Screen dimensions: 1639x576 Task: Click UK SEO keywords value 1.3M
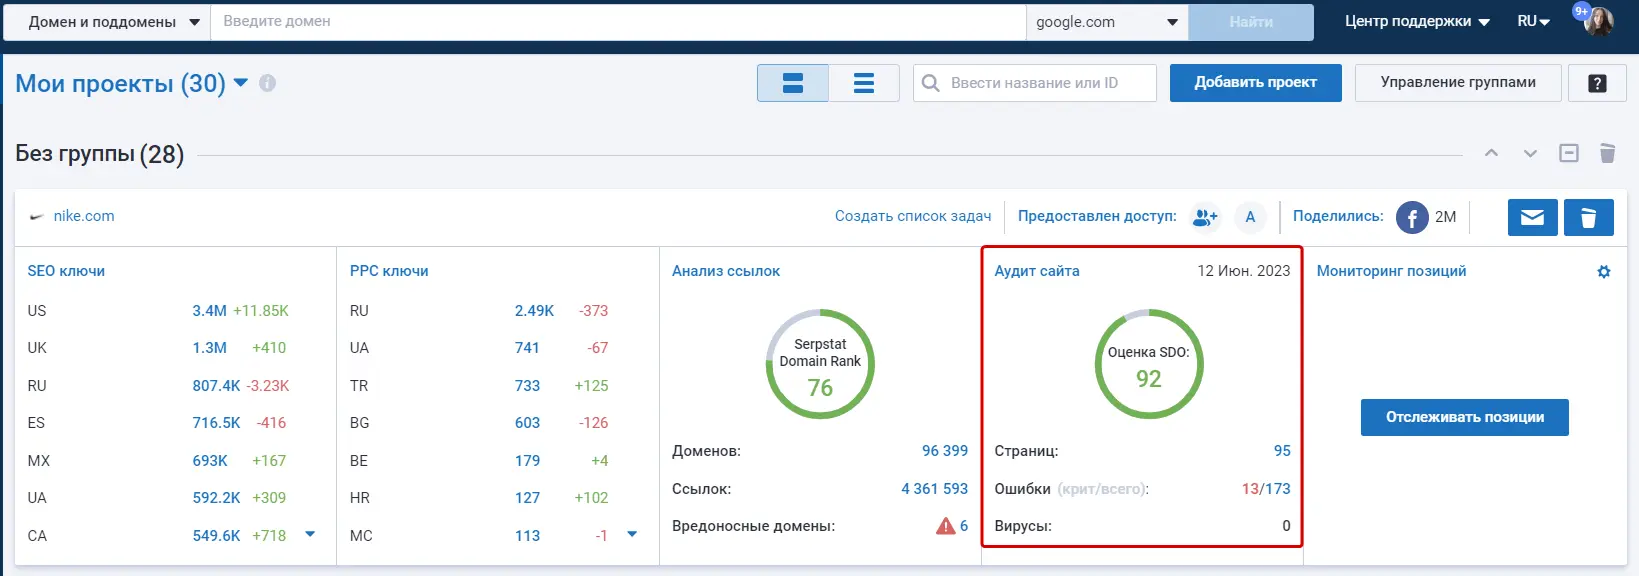(209, 348)
